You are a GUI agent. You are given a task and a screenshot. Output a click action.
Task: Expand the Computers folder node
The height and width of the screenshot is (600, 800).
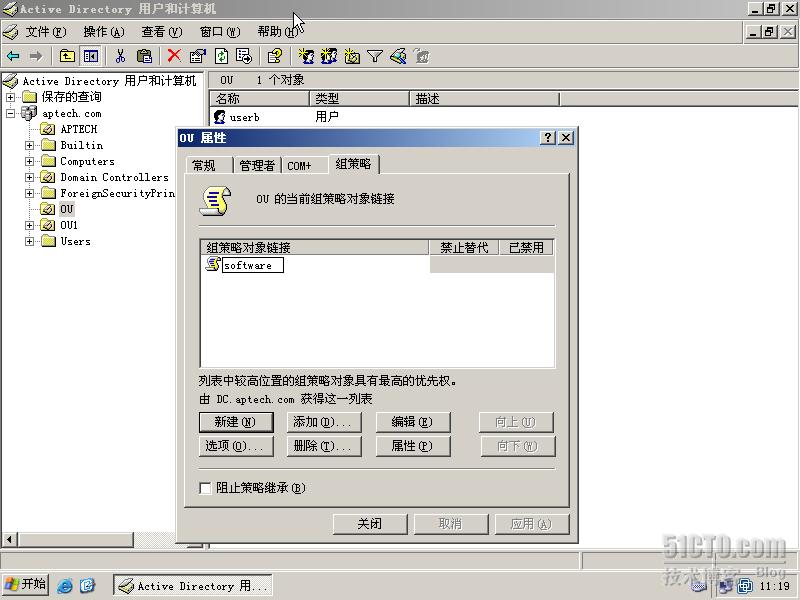30,162
